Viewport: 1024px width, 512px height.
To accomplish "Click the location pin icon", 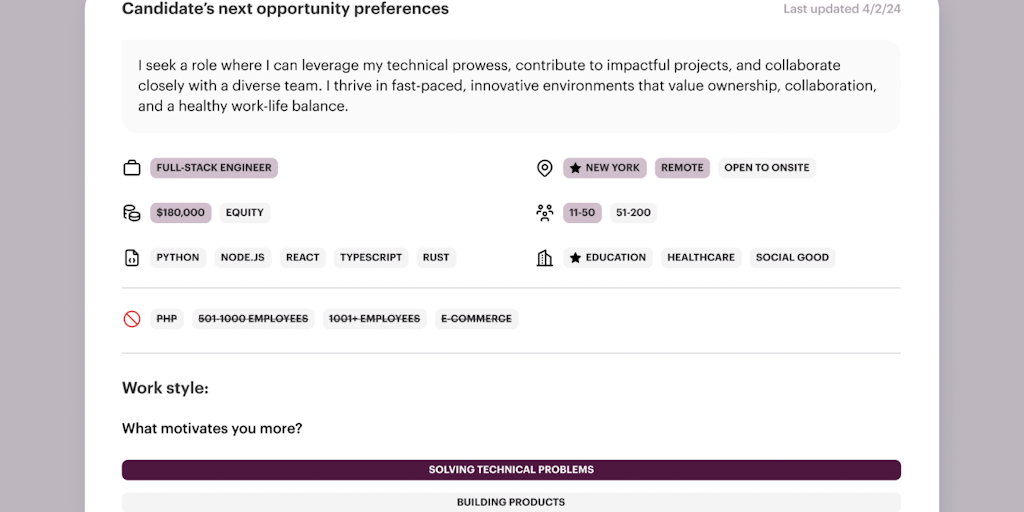I will [545, 168].
